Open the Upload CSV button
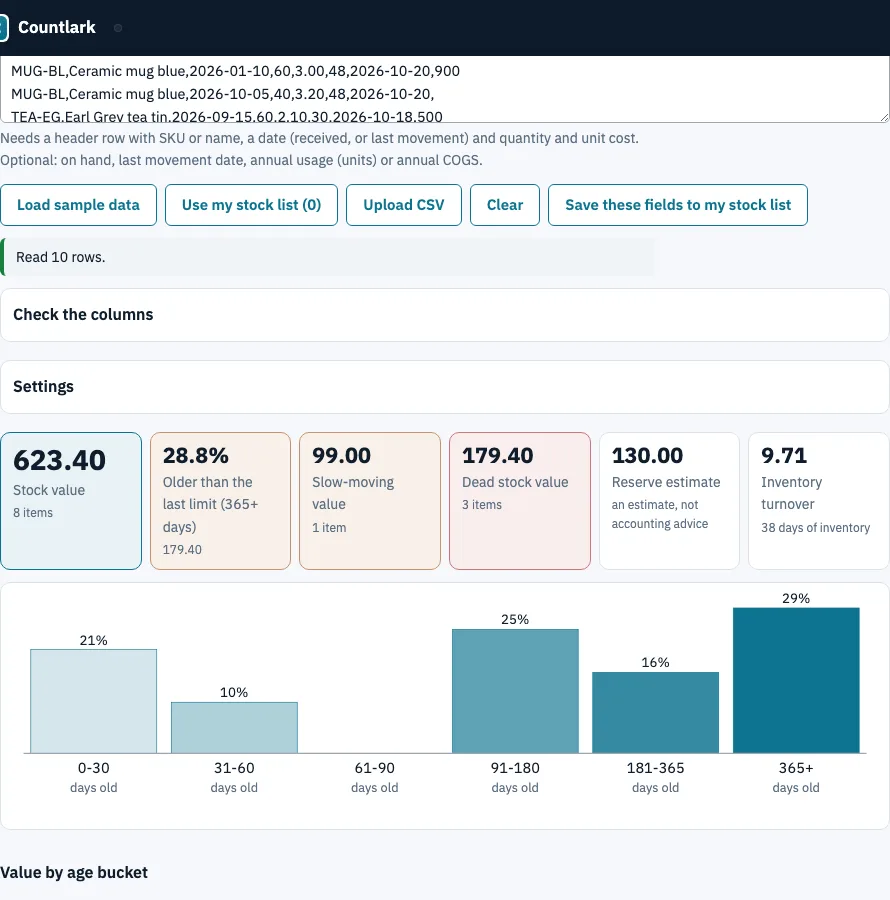890x900 pixels. (404, 205)
